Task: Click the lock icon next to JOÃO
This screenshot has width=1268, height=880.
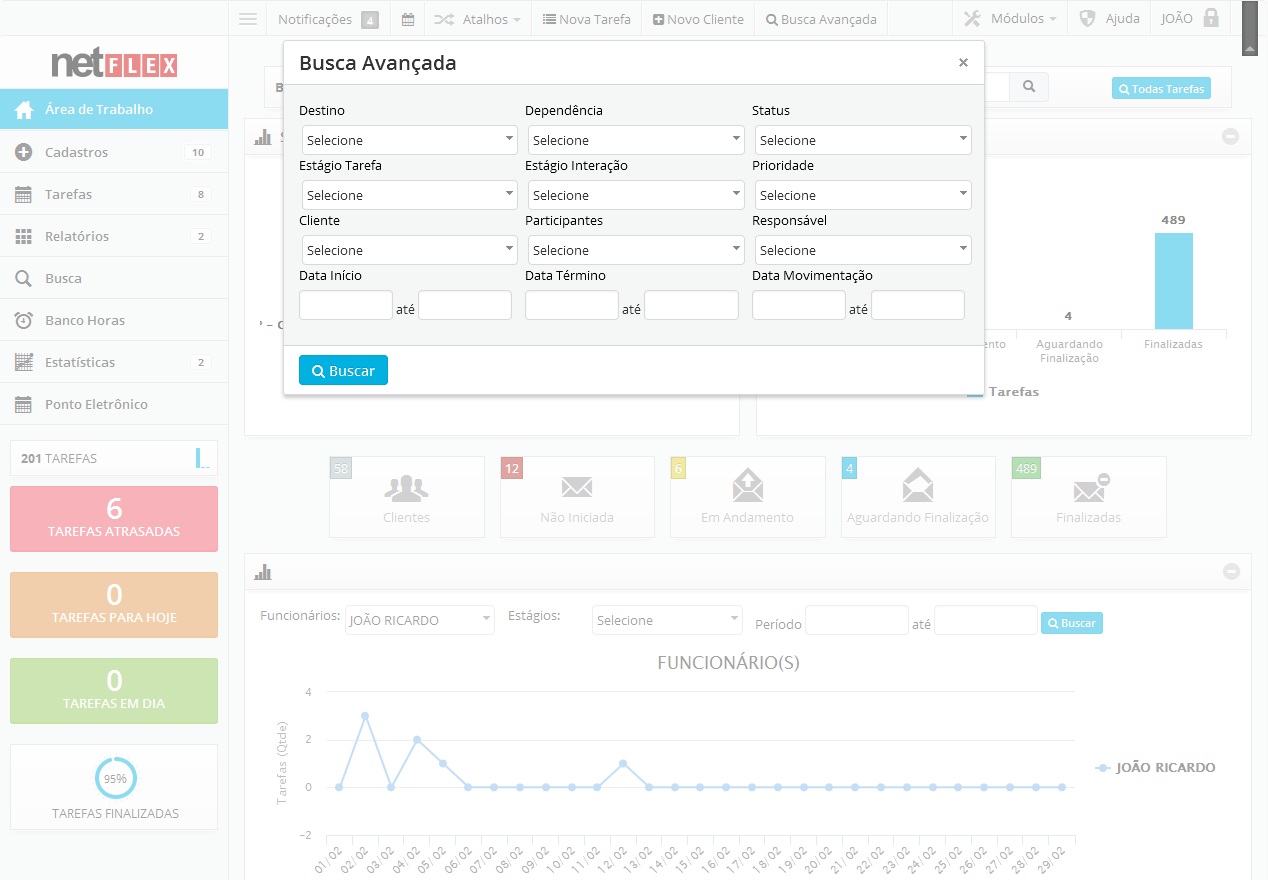Action: [1211, 18]
